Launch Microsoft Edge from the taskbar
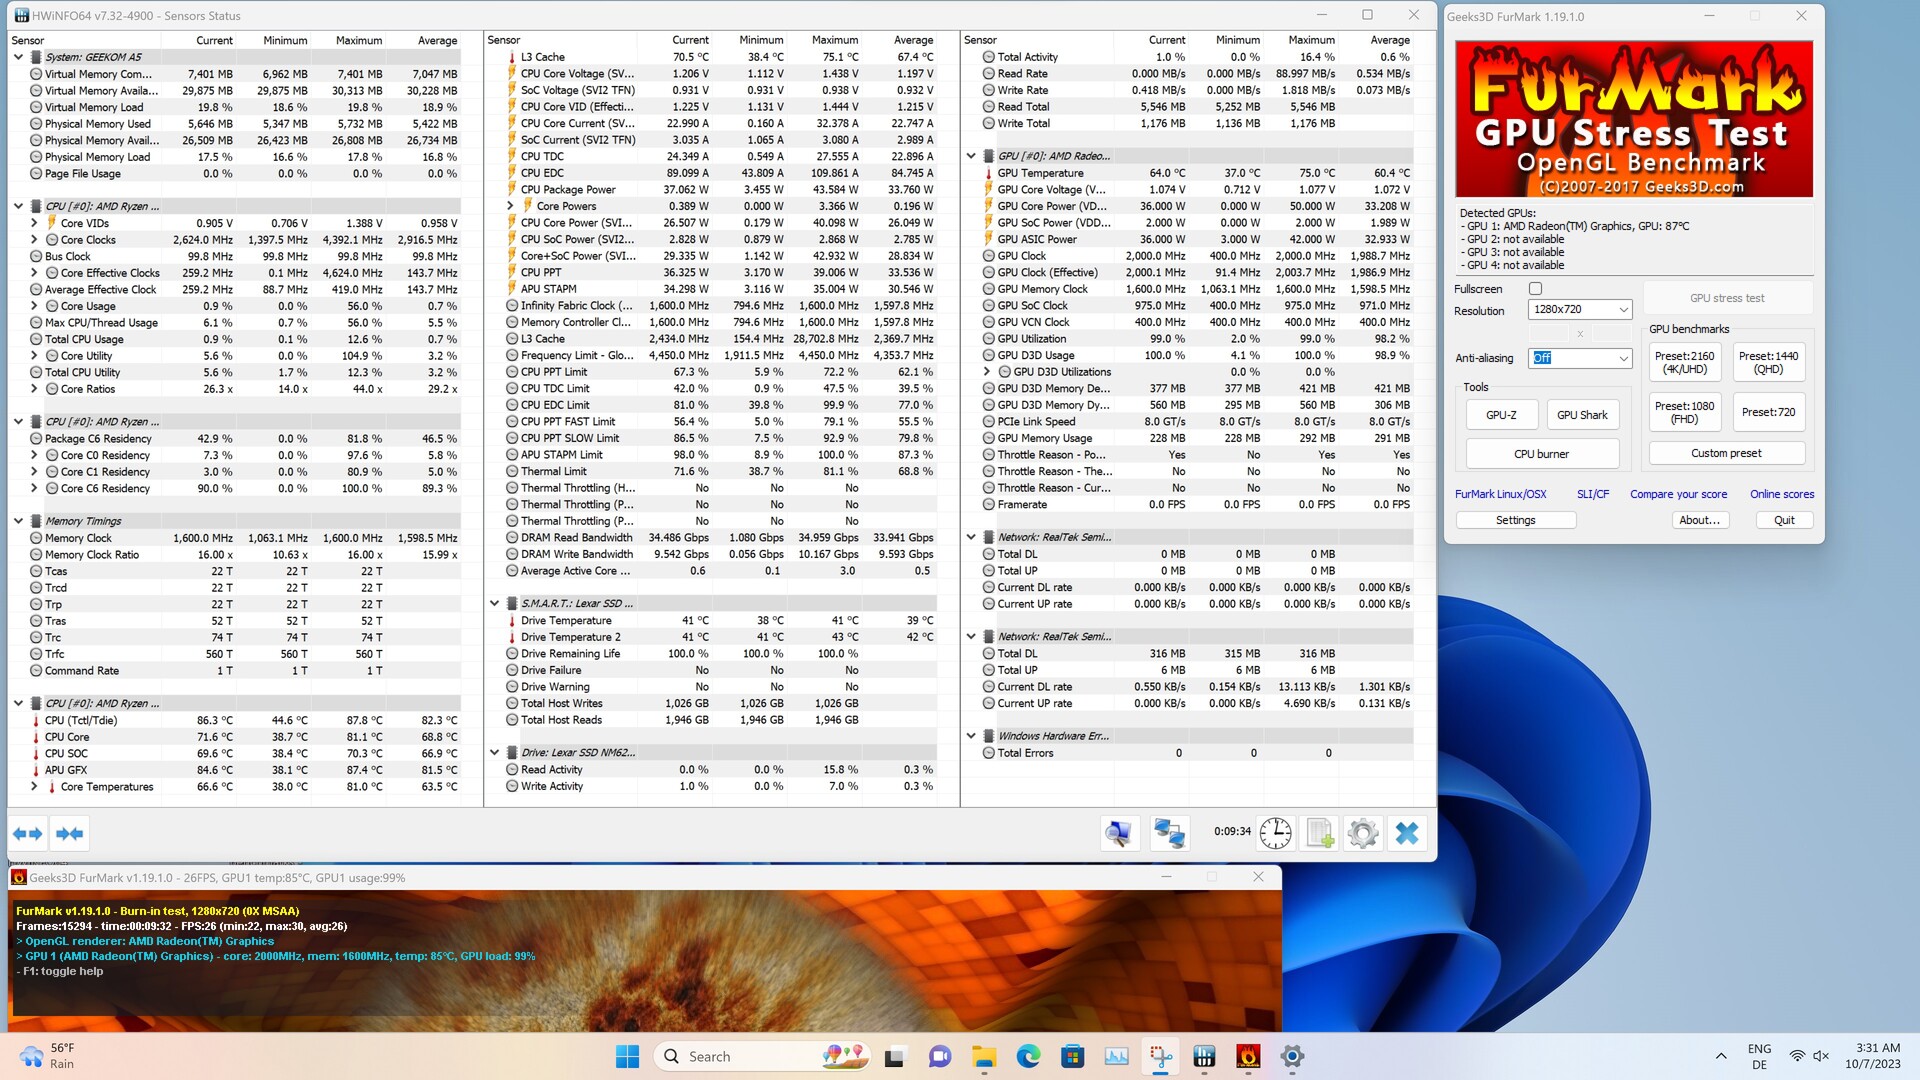The height and width of the screenshot is (1080, 1920). click(x=1028, y=1056)
